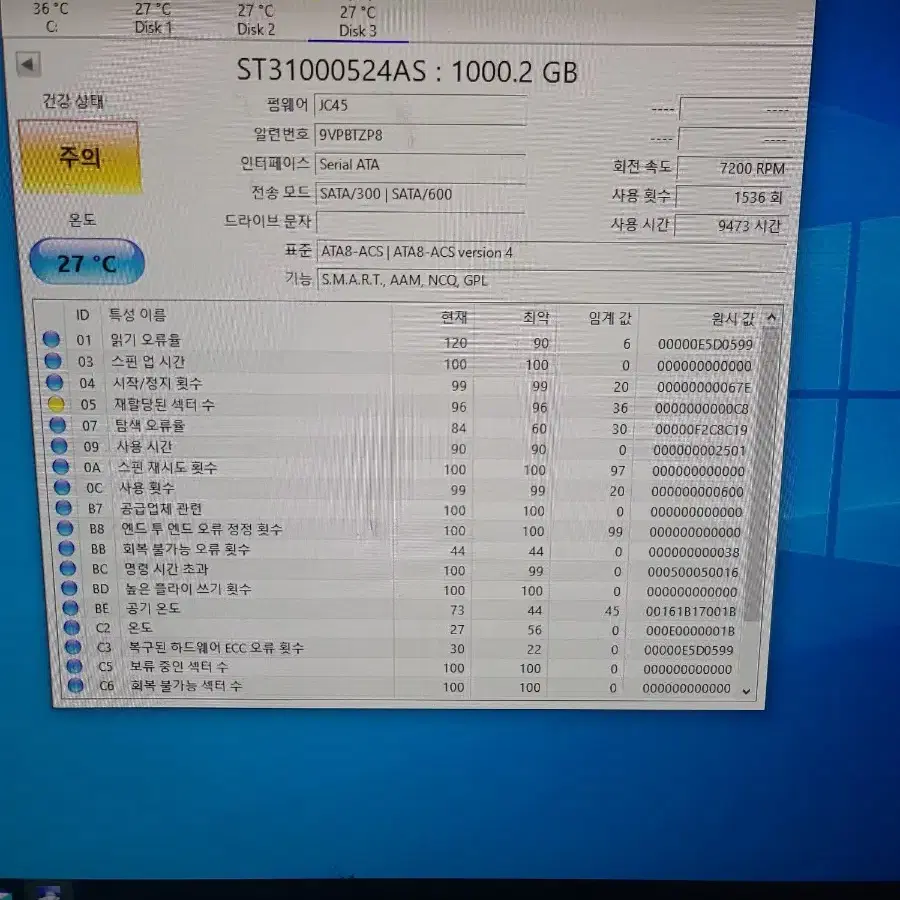Viewport: 900px width, 900px height.
Task: Select the C: drive tab
Action: (51, 17)
